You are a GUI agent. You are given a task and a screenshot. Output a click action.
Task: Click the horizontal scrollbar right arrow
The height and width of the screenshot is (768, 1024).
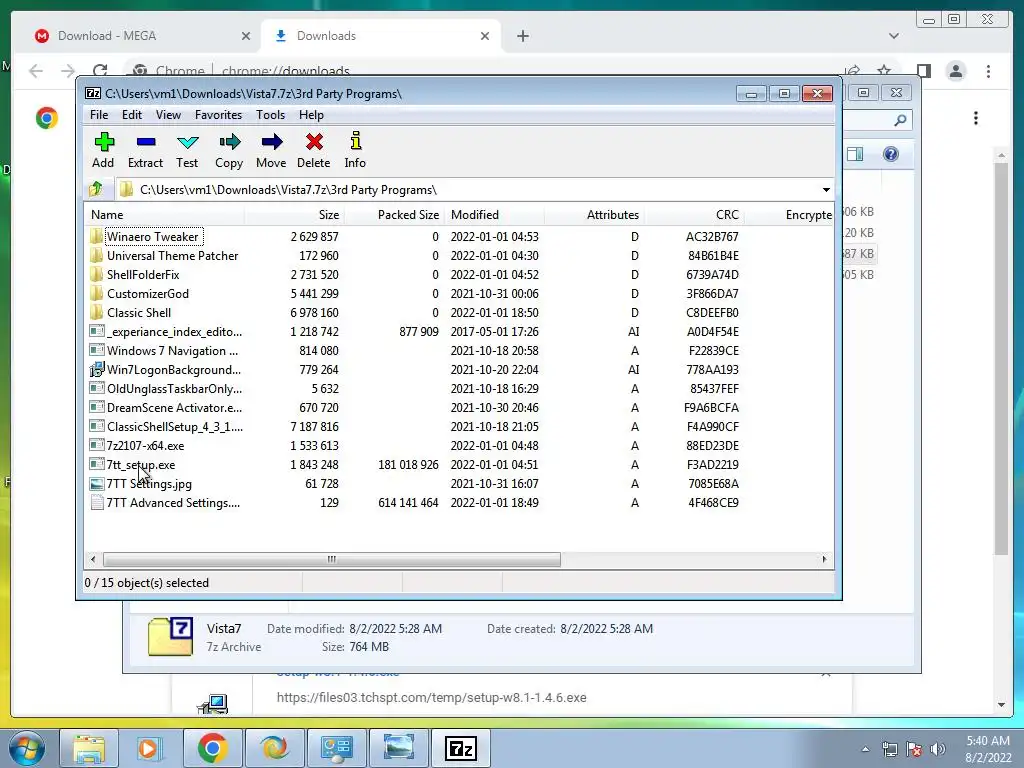click(824, 559)
